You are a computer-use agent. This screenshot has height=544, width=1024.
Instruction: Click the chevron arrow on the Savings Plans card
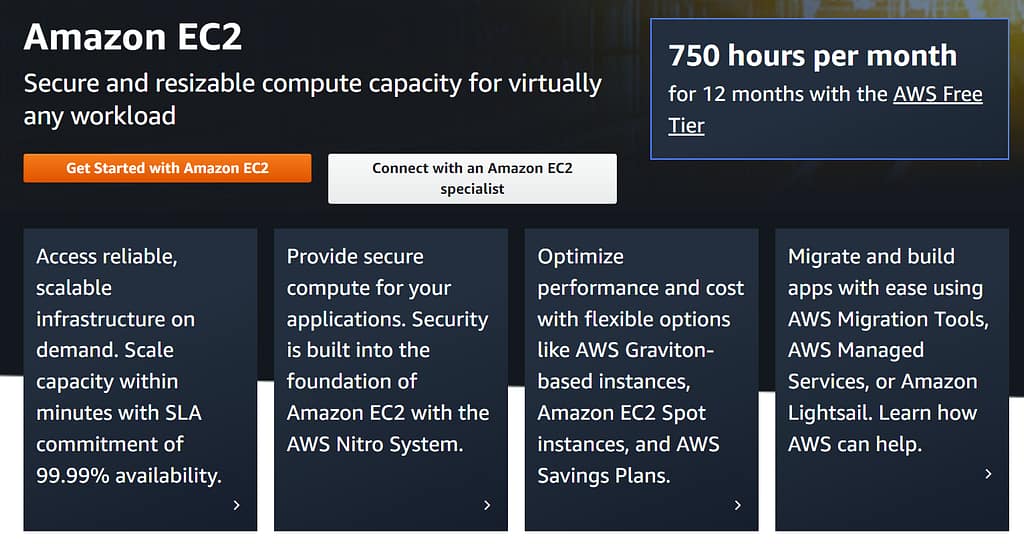tap(738, 505)
